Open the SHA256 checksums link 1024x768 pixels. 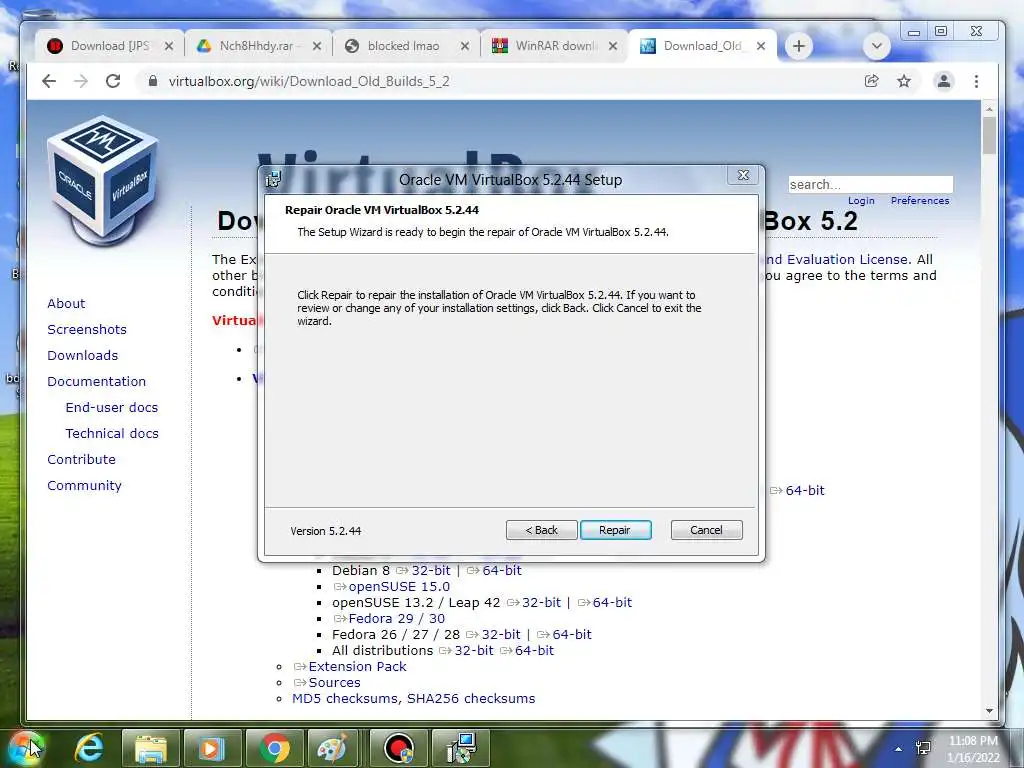tap(471, 699)
